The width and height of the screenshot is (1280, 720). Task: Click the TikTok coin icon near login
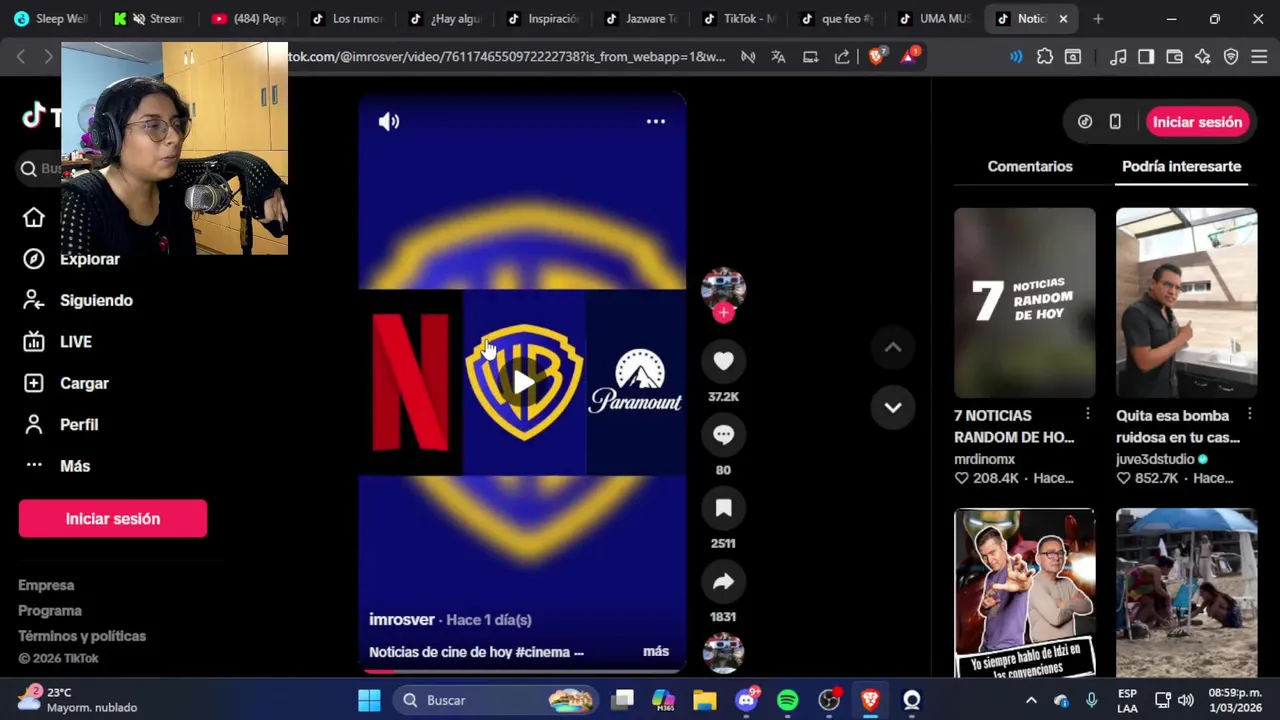[x=1085, y=122]
